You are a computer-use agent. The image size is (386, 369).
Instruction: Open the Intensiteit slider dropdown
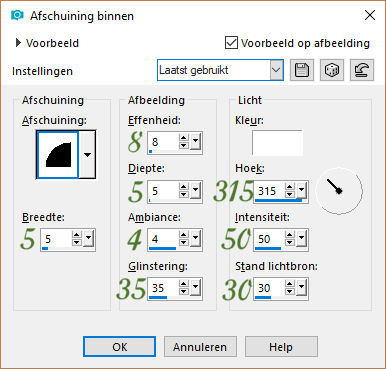point(302,239)
